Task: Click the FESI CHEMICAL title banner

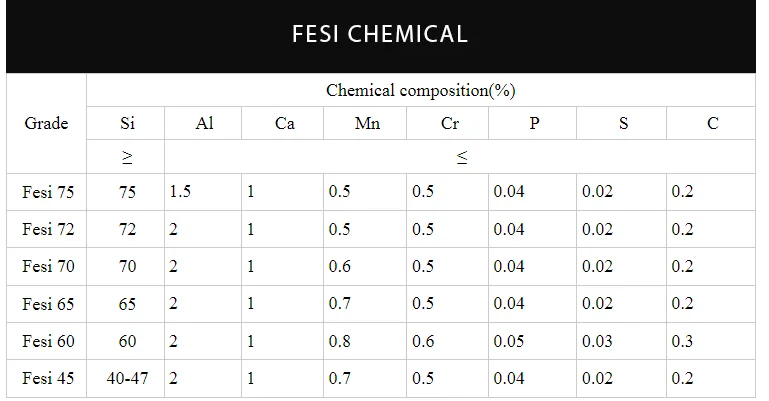Action: (379, 34)
